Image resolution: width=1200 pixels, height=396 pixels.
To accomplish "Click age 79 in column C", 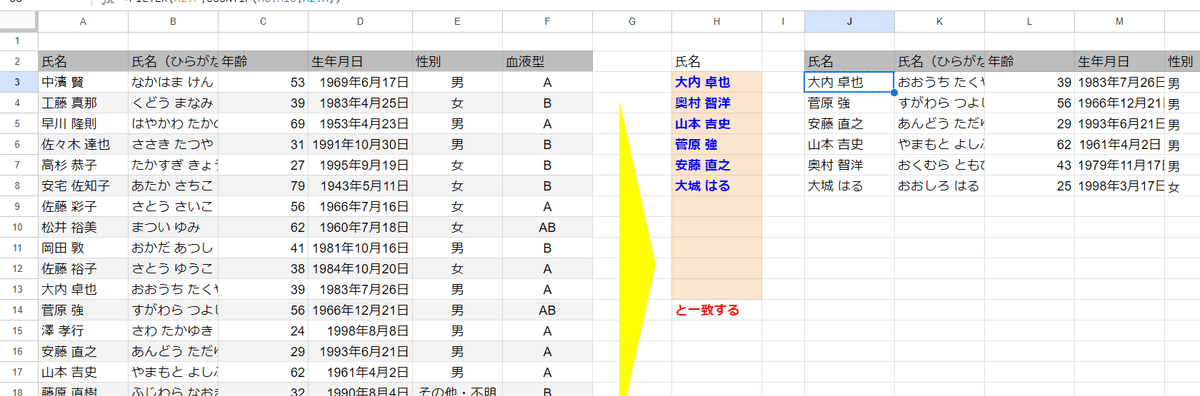I will [x=263, y=185].
